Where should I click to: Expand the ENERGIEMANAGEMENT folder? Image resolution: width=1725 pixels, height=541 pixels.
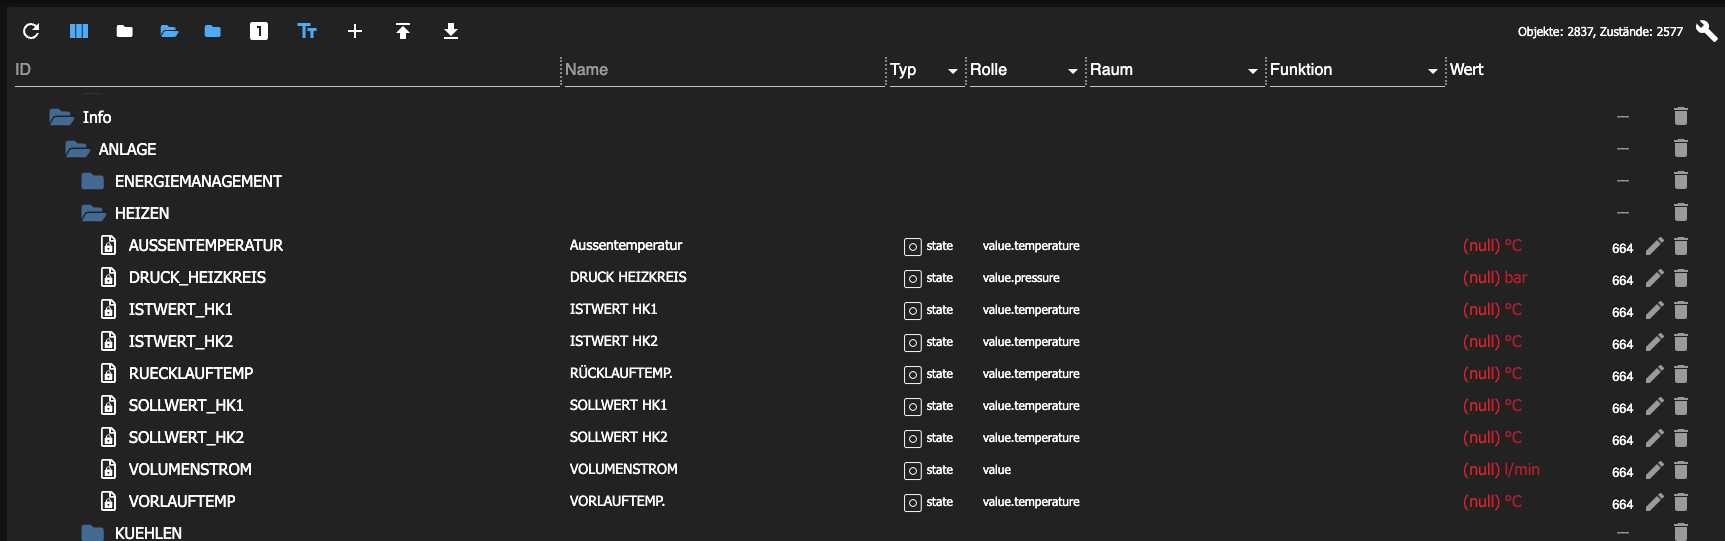coord(94,181)
